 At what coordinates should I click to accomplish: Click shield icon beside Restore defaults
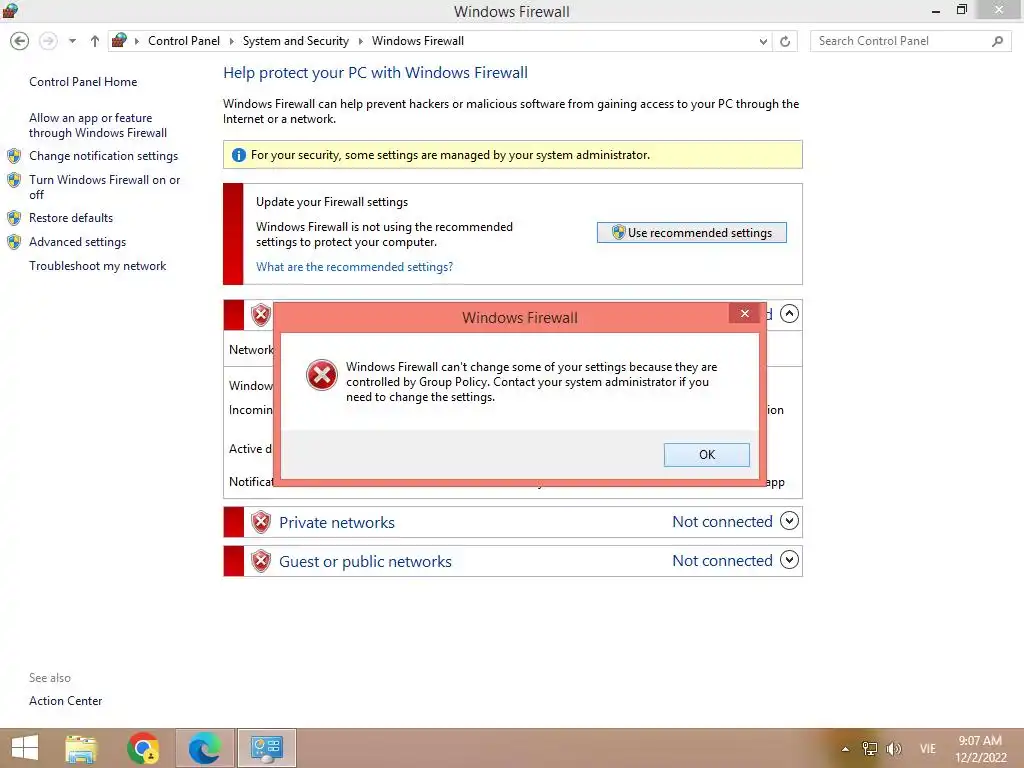(14, 217)
